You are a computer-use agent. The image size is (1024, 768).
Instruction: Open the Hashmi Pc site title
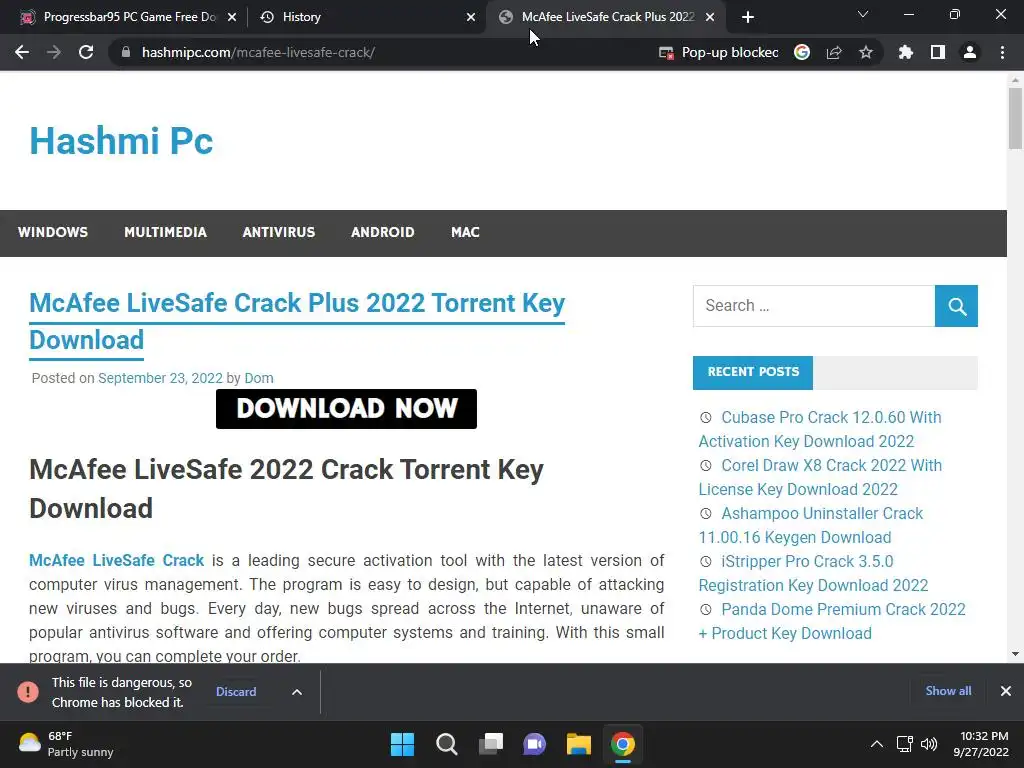pos(121,140)
